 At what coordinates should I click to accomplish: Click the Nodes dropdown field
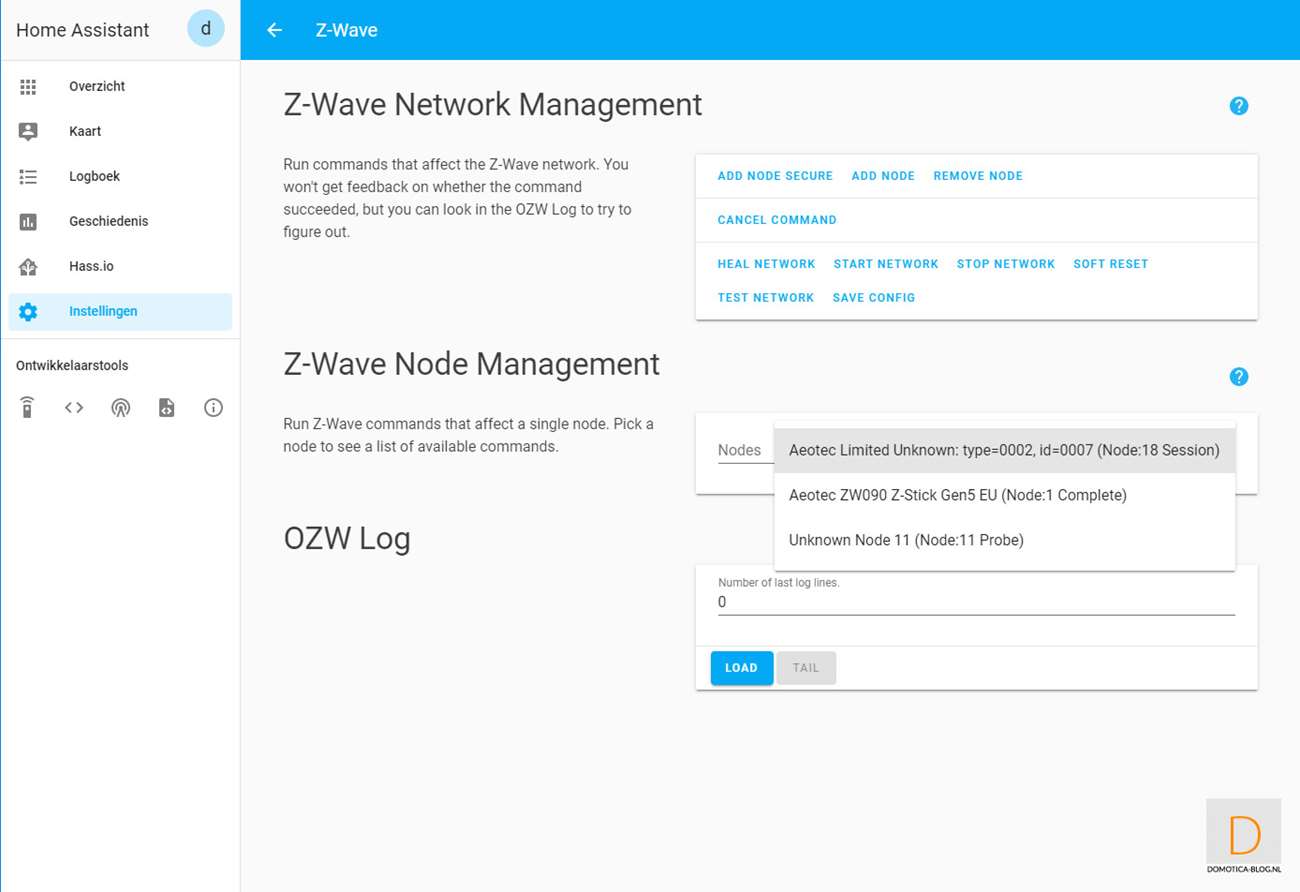745,450
